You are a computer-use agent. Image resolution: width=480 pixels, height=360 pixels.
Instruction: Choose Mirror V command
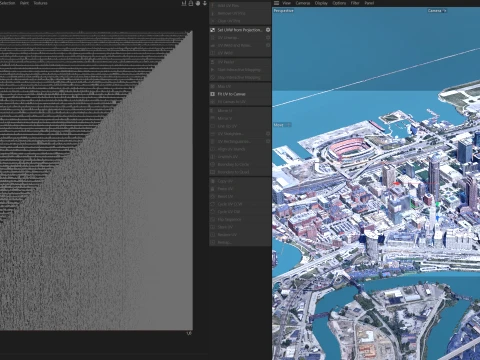(240, 118)
